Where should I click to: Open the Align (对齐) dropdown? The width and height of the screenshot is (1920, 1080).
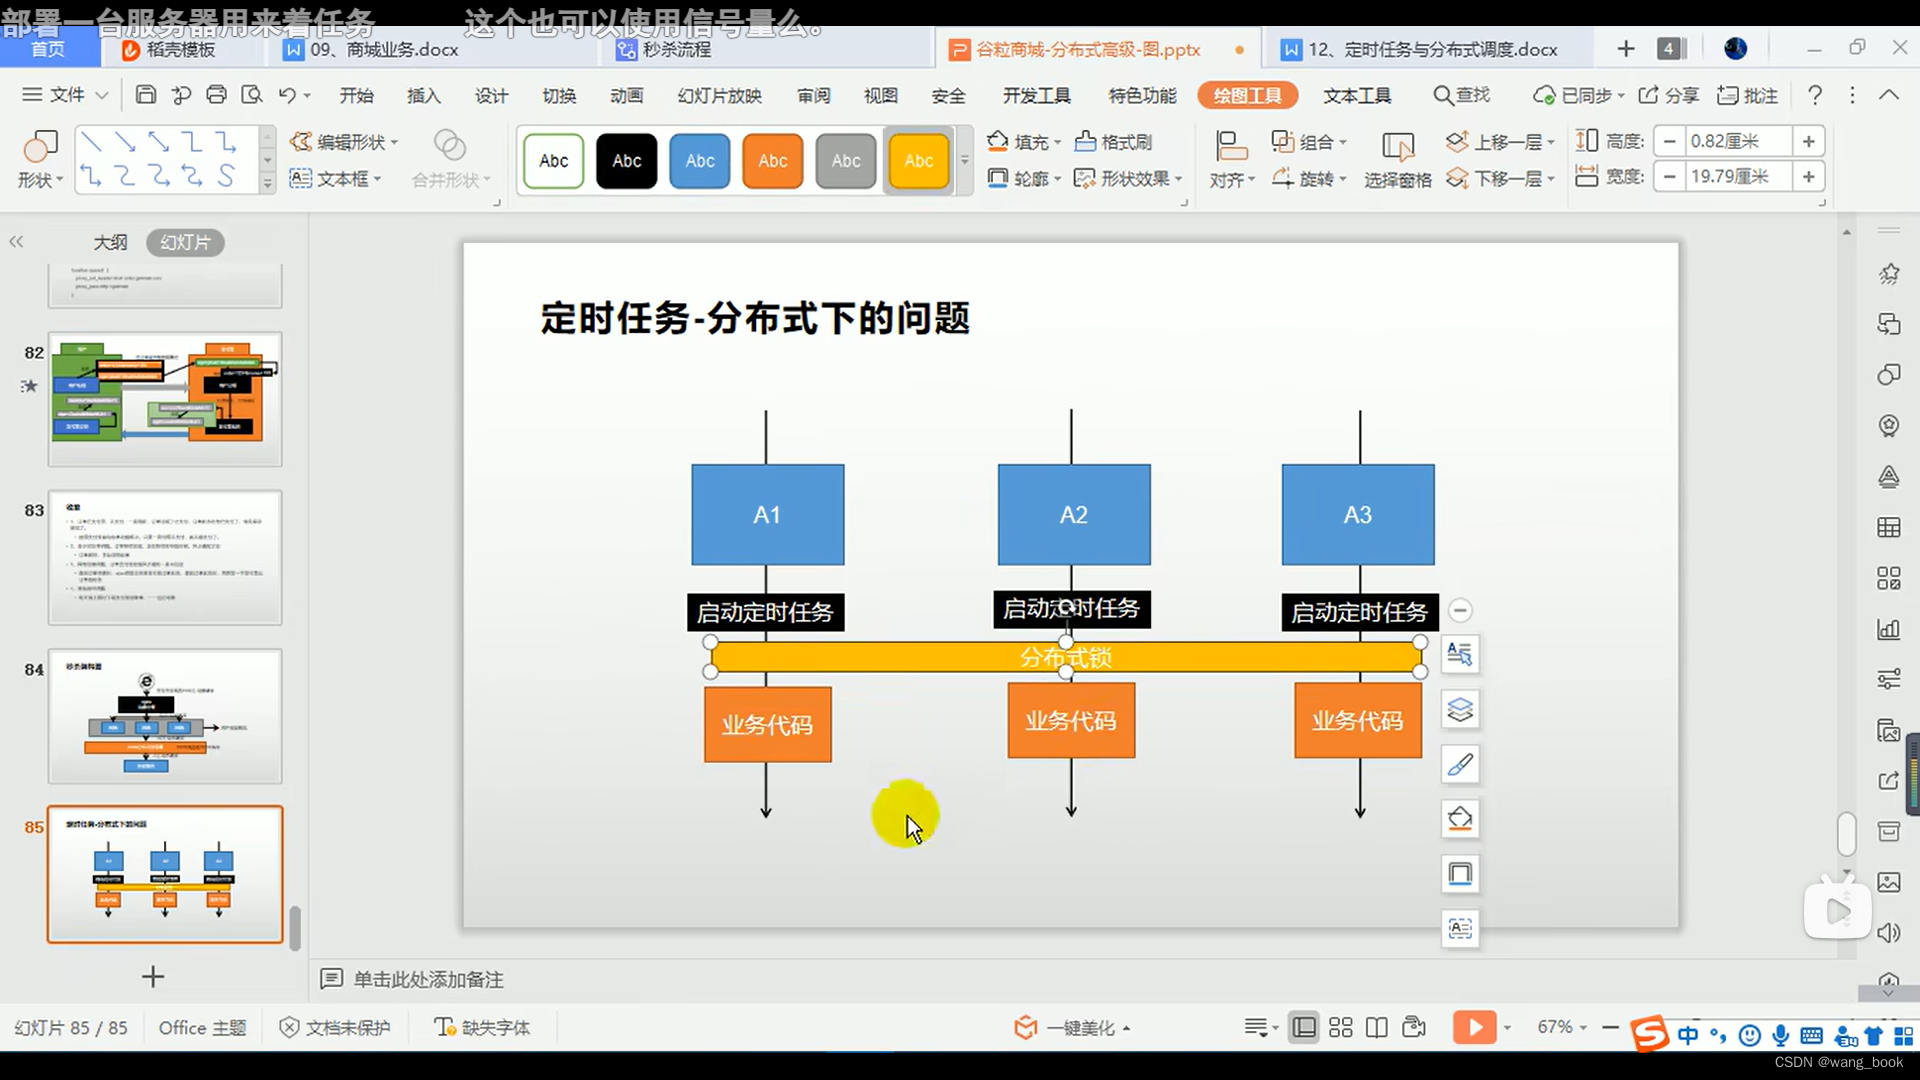1232,180
